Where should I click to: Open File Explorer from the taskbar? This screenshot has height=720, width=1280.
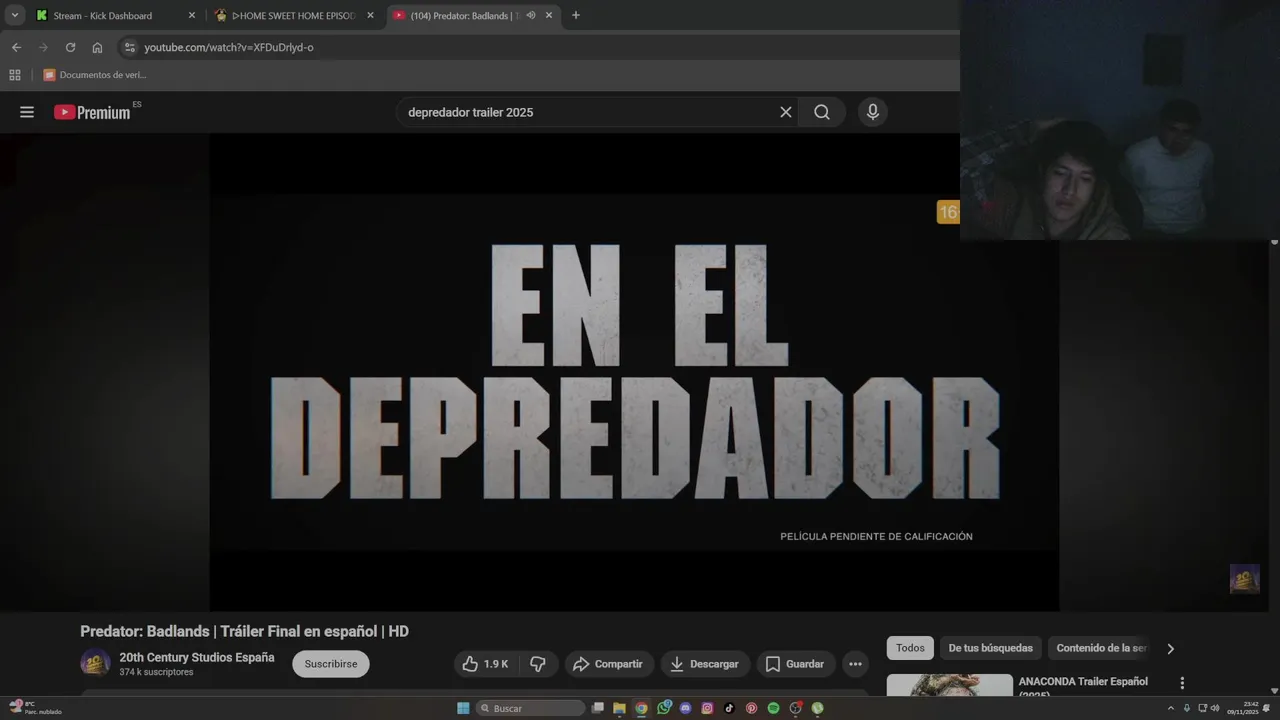(619, 708)
